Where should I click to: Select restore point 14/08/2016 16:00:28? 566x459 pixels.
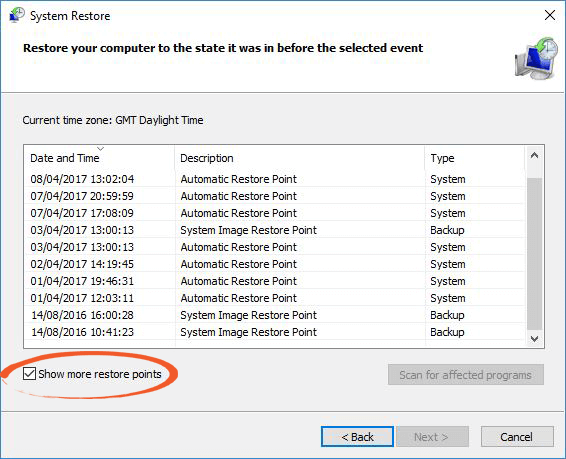tap(275, 315)
